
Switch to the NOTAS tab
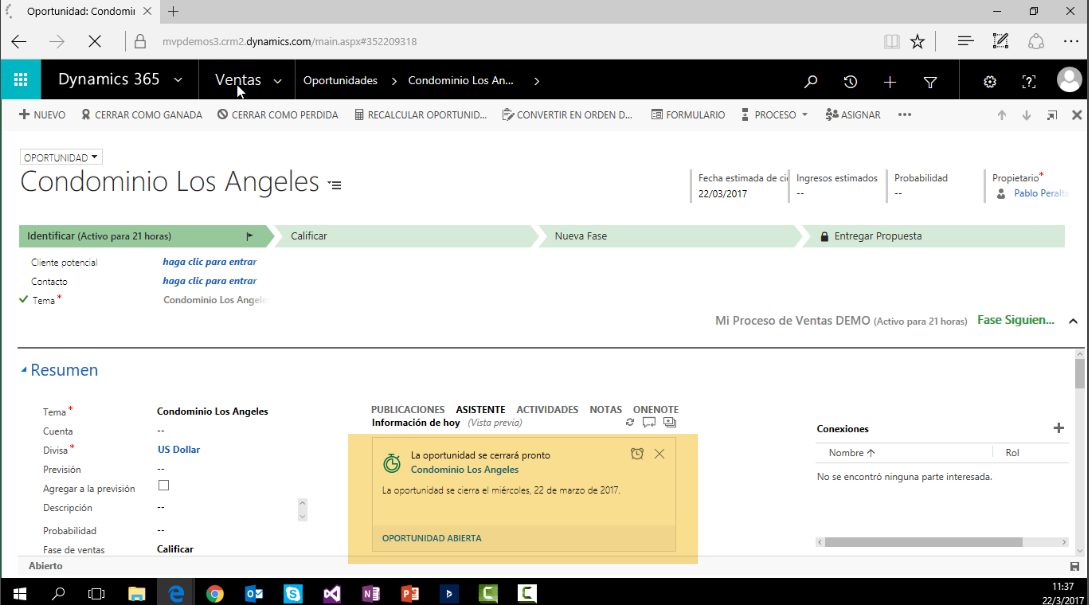[x=605, y=409]
